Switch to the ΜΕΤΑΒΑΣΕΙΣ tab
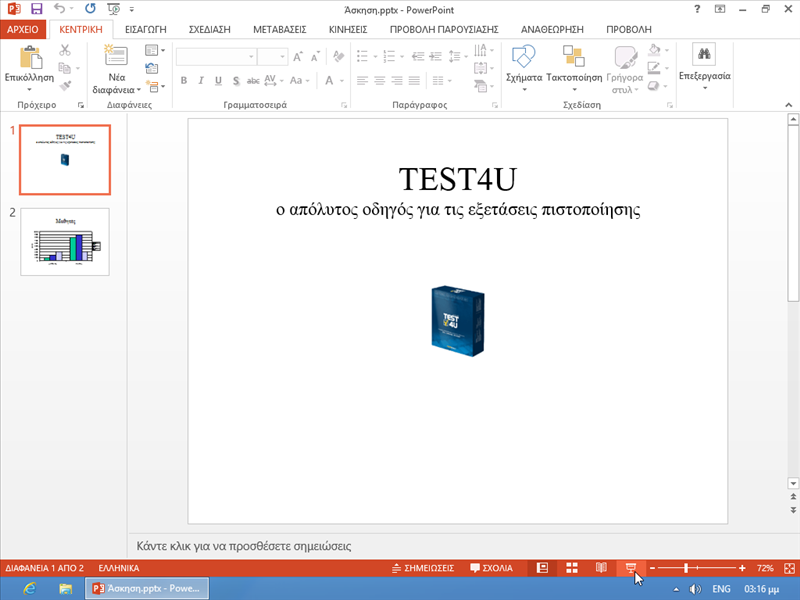The height and width of the screenshot is (600, 800). [280, 30]
